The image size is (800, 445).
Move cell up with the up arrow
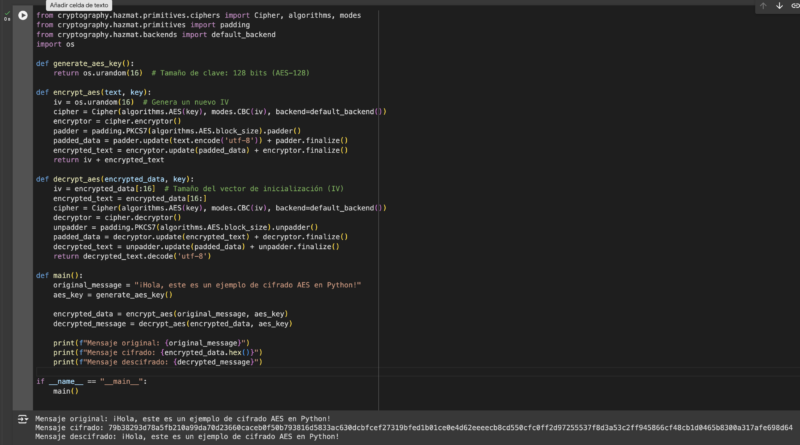(x=763, y=6)
